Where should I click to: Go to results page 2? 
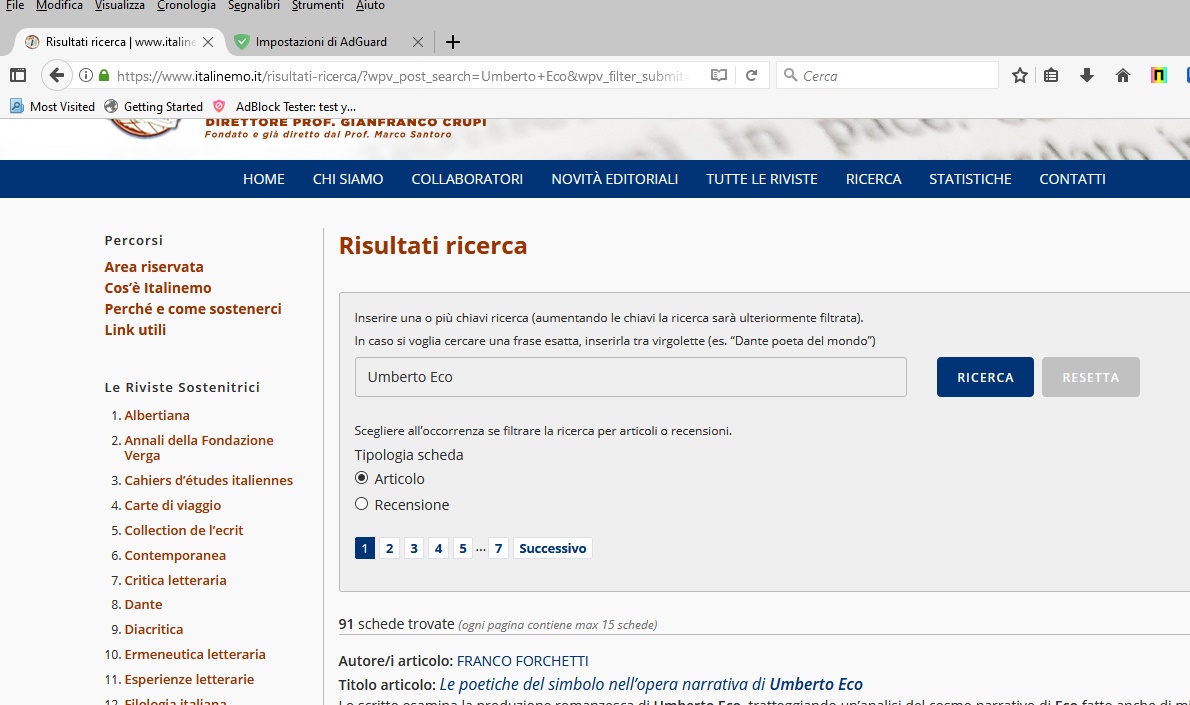click(x=389, y=548)
